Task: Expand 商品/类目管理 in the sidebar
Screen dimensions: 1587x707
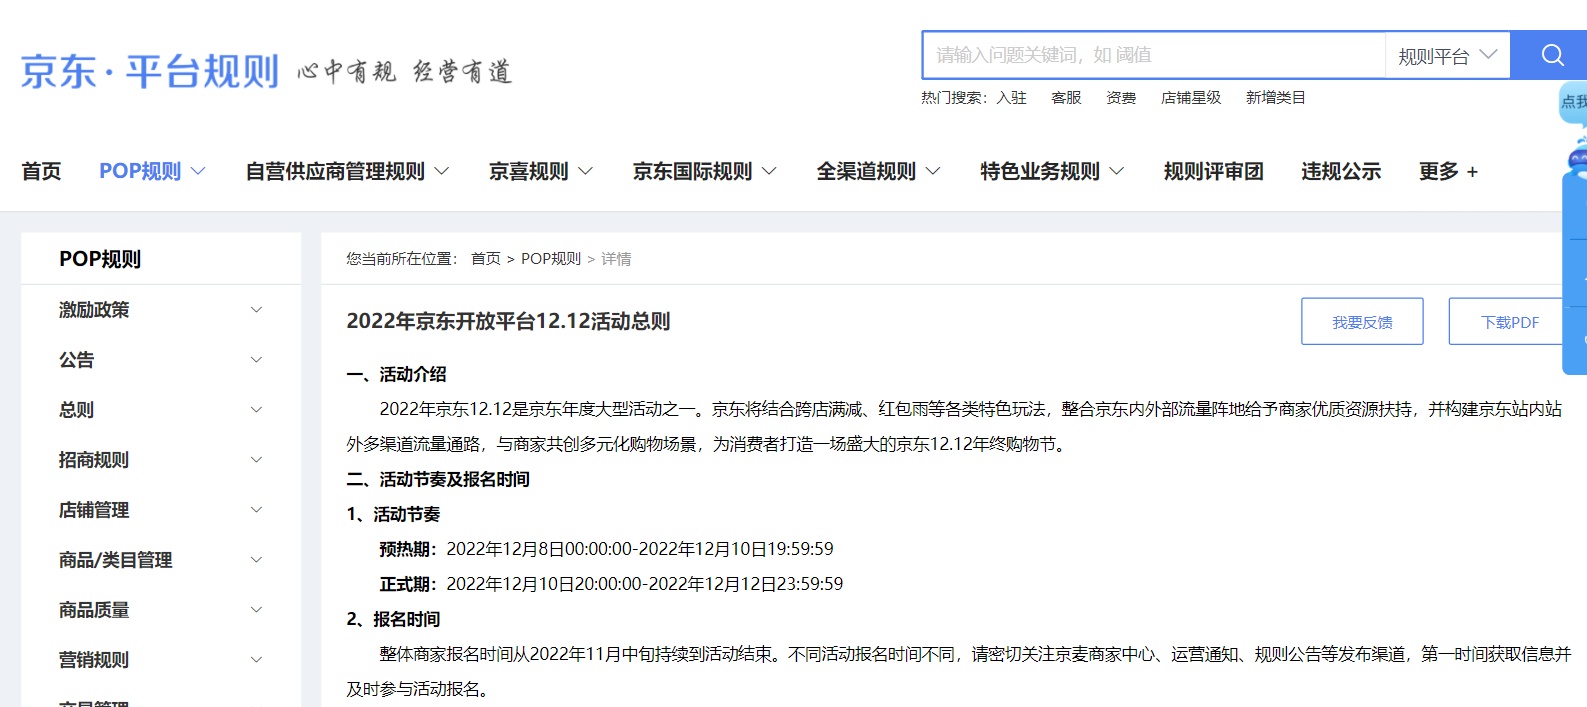Action: pos(161,560)
